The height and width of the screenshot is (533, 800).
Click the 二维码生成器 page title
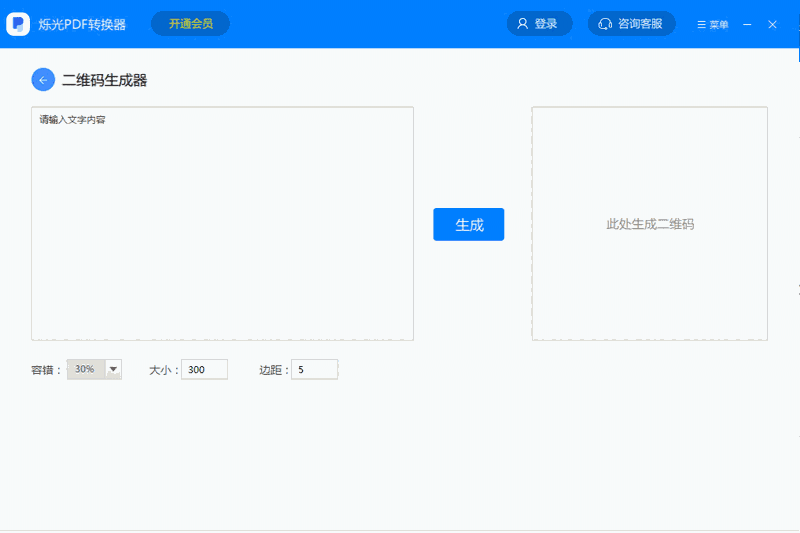pos(105,80)
